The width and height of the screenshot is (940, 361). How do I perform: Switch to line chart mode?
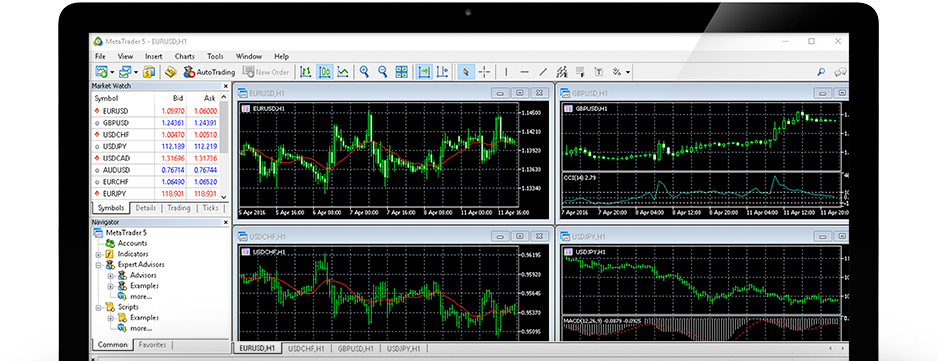tap(343, 72)
